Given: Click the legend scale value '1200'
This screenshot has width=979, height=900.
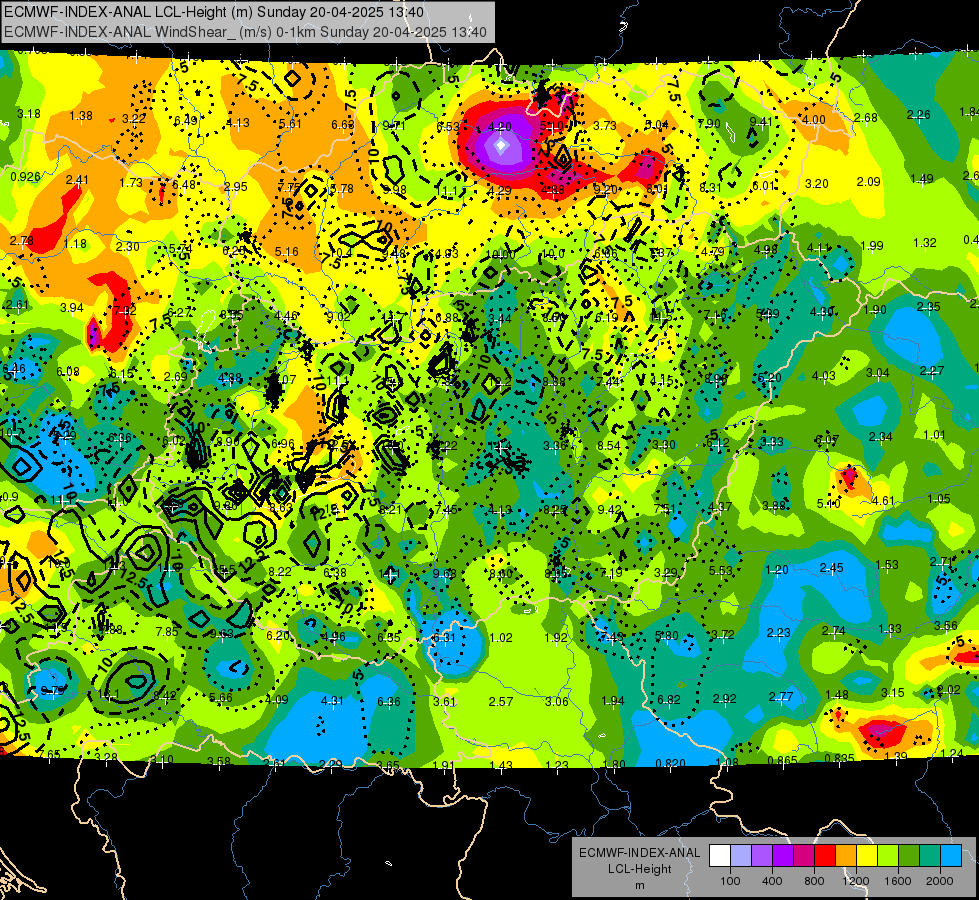Looking at the screenshot, I should [x=856, y=881].
